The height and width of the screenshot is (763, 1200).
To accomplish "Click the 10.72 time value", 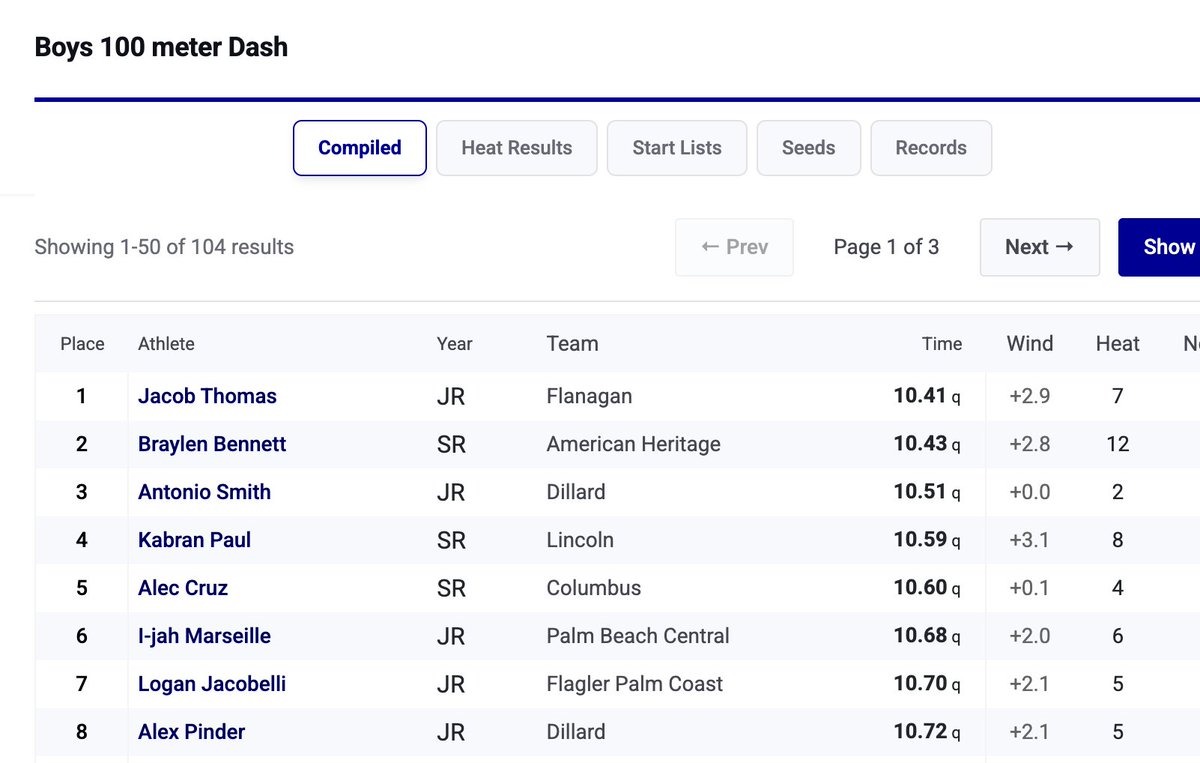I will pyautogui.click(x=920, y=732).
